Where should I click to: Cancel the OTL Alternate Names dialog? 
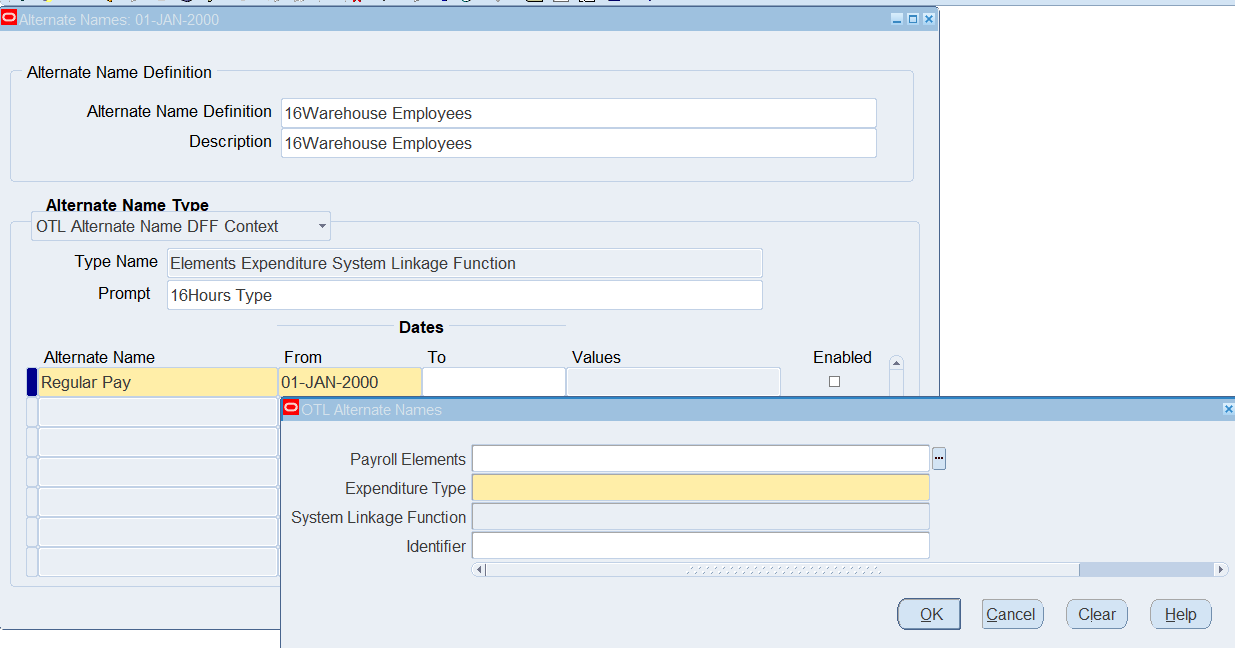[x=1011, y=614]
